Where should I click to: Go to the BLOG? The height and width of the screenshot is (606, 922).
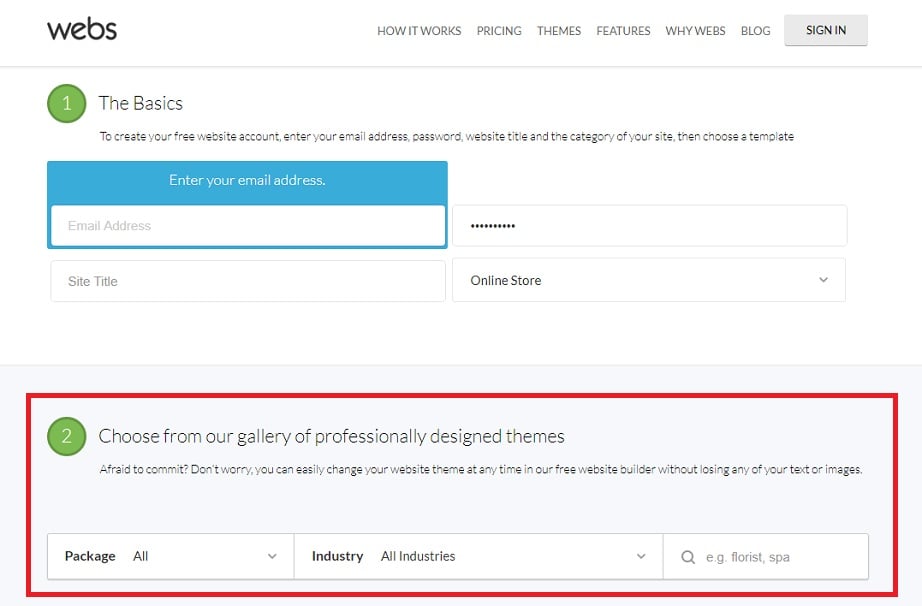pos(756,31)
